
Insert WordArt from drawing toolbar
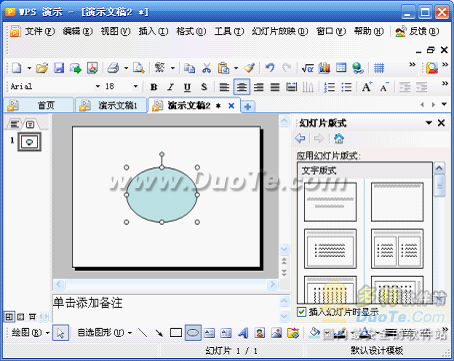(x=243, y=332)
